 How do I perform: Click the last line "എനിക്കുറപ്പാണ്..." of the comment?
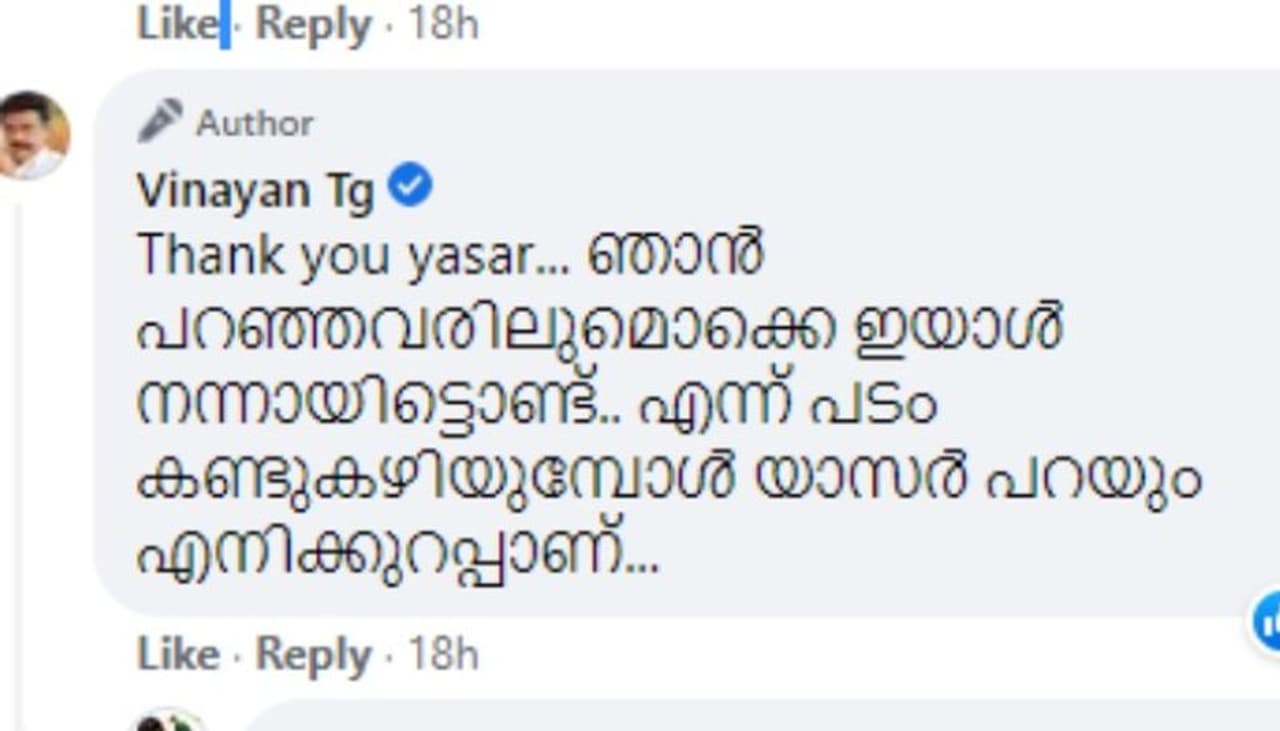point(397,552)
